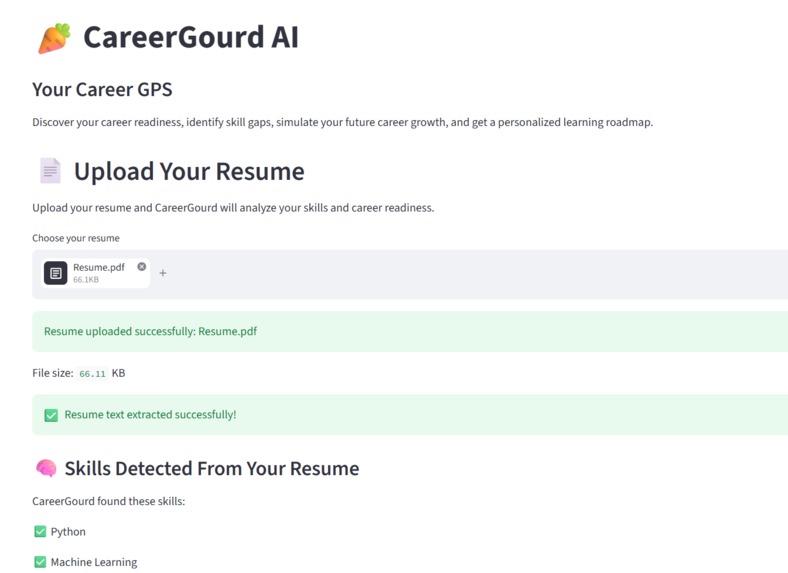Click the 66.1KB file size label
Viewport: 788px width, 573px height.
point(86,280)
